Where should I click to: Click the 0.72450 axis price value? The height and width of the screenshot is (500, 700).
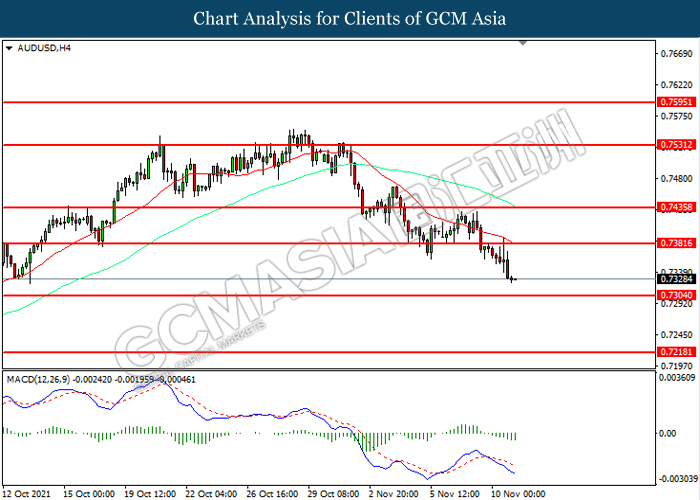click(x=676, y=335)
